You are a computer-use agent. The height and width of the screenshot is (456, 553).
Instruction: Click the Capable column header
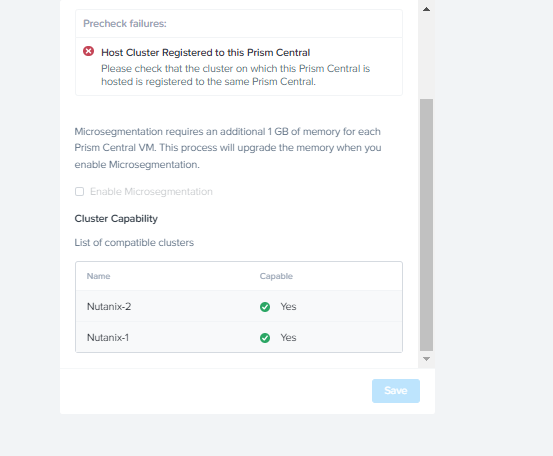coord(276,276)
